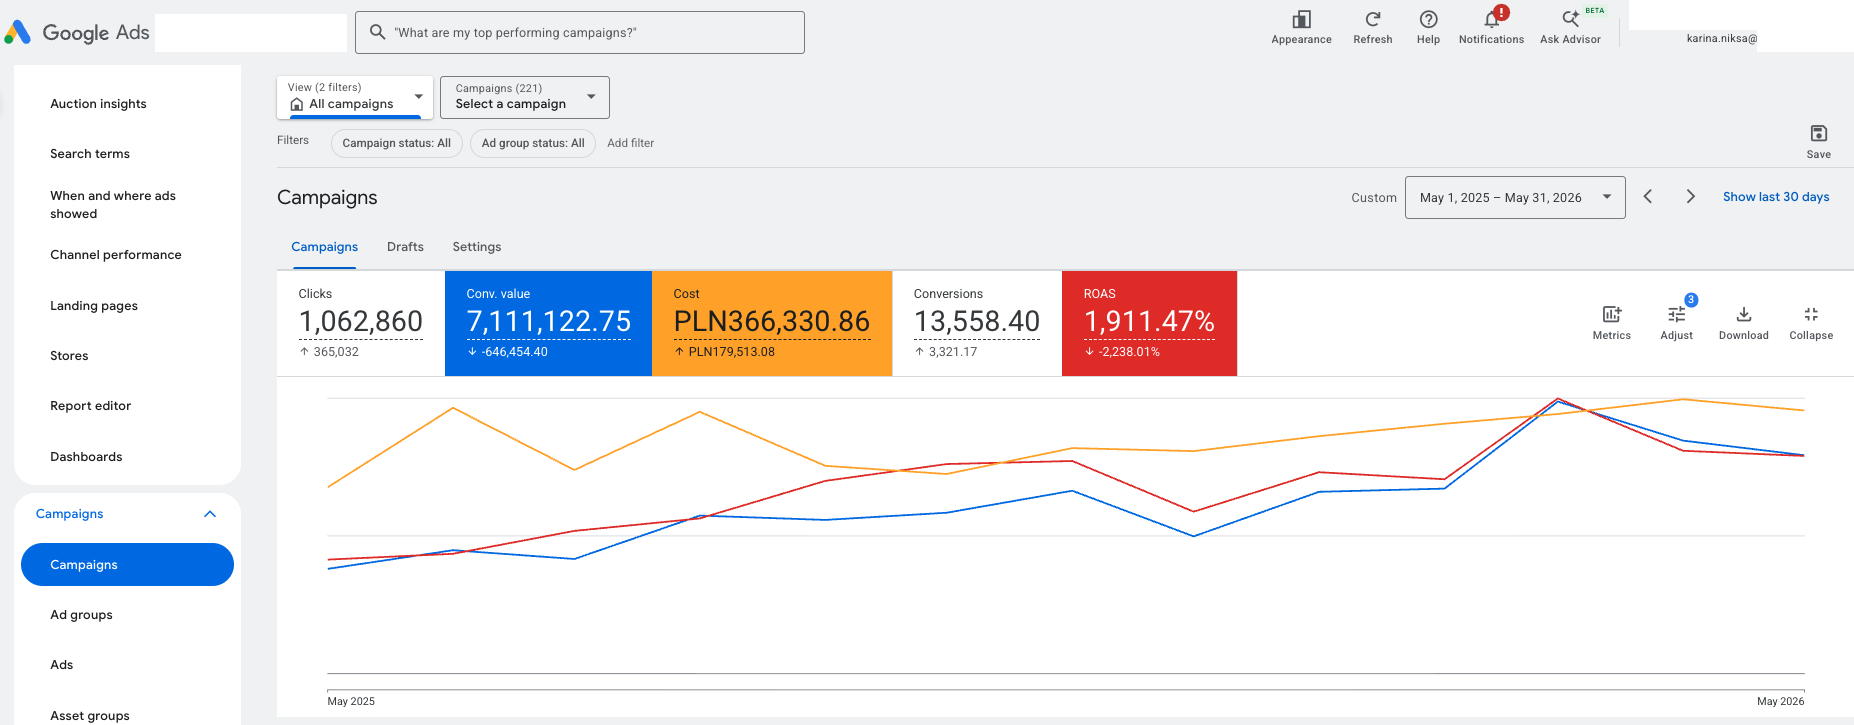
Task: Open the Clicks metric selector
Action: [361, 323]
